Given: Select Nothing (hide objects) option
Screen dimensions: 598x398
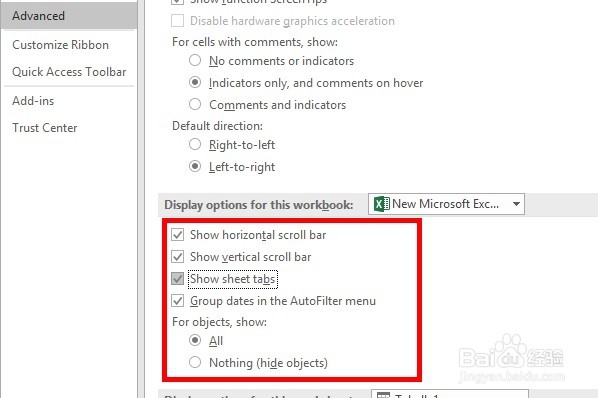Looking at the screenshot, I should [x=195, y=362].
